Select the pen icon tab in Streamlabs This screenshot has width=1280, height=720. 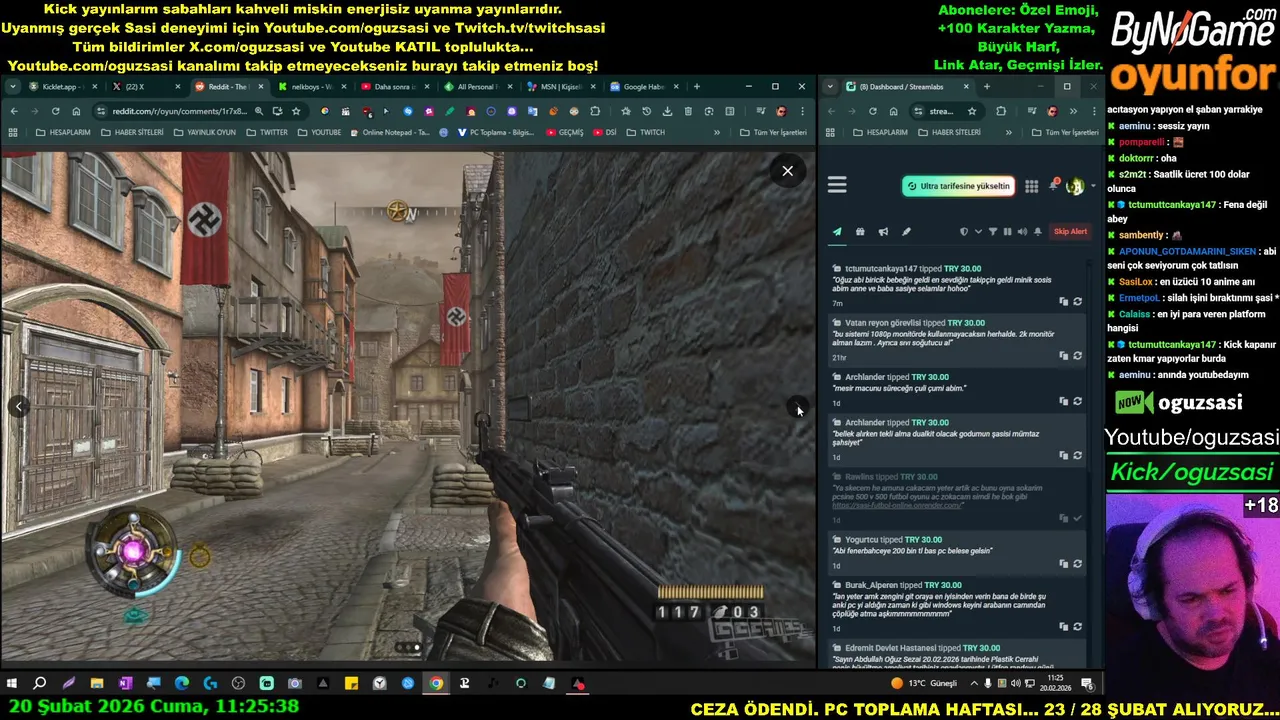pos(906,232)
